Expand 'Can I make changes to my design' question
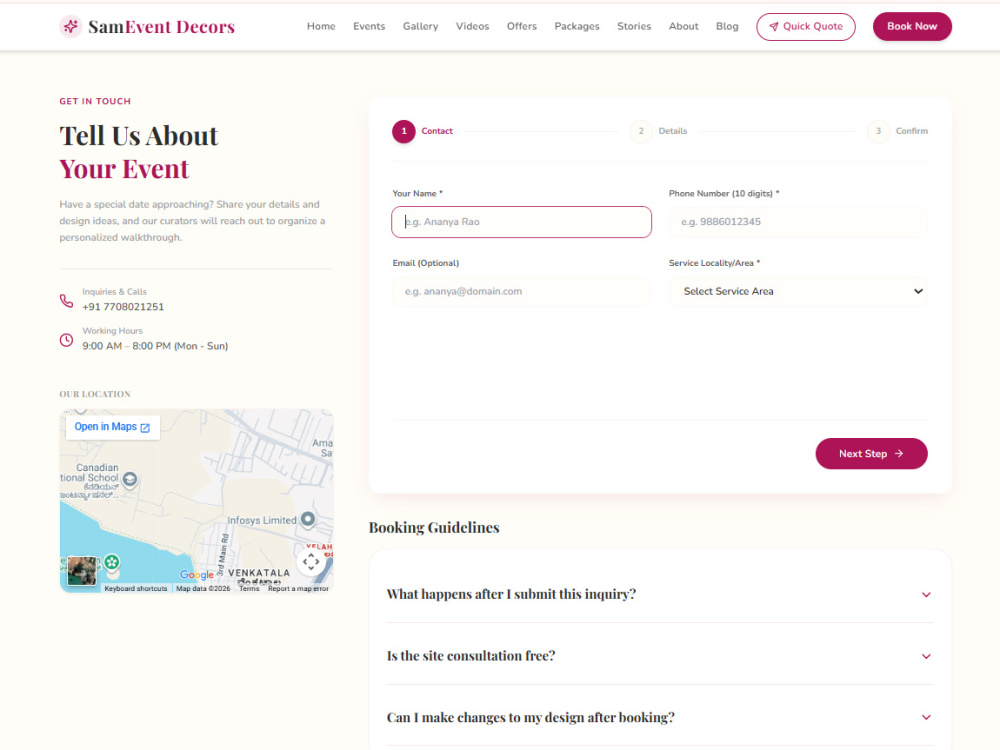Image resolution: width=1000 pixels, height=750 pixels. [660, 717]
